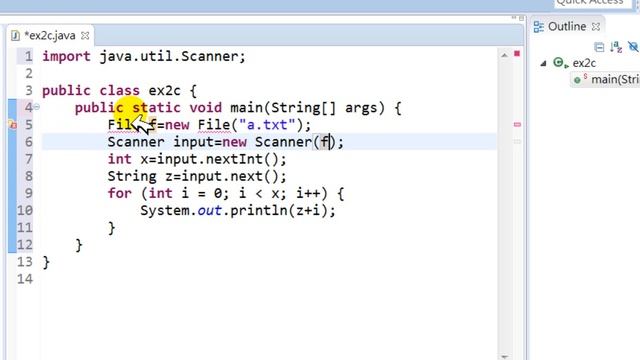Click the editor scrollbar down arrow

tap(504, 357)
